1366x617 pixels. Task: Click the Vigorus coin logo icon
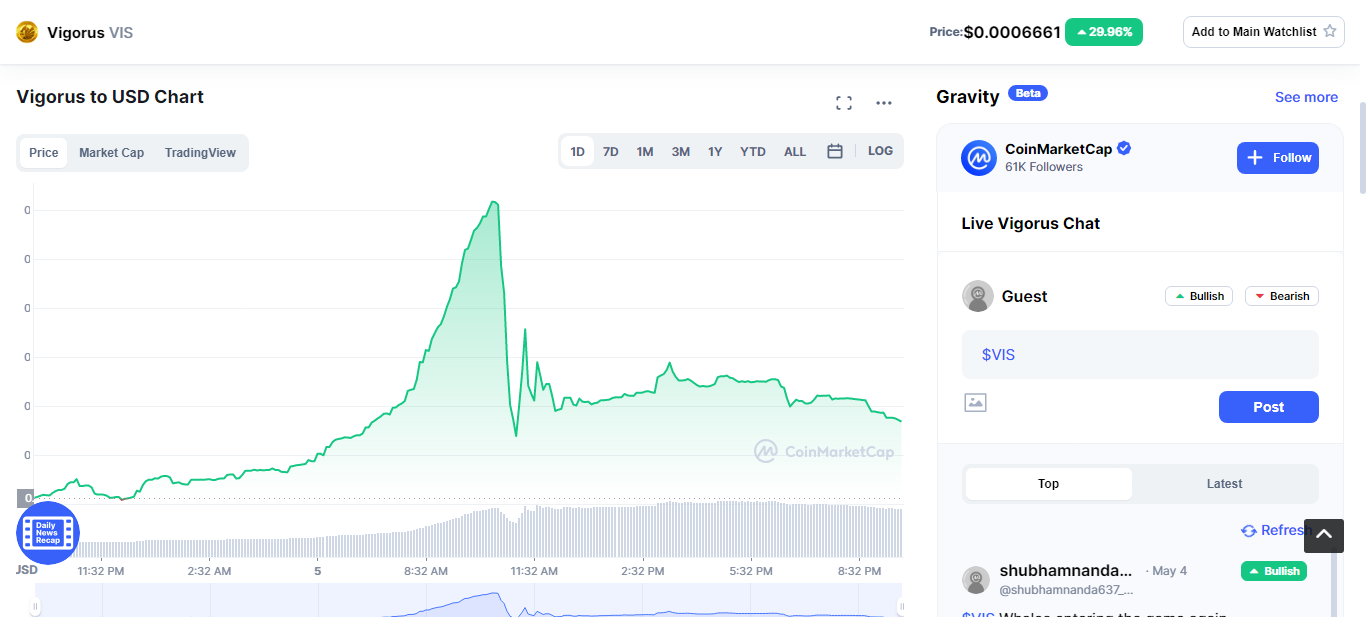[x=27, y=32]
